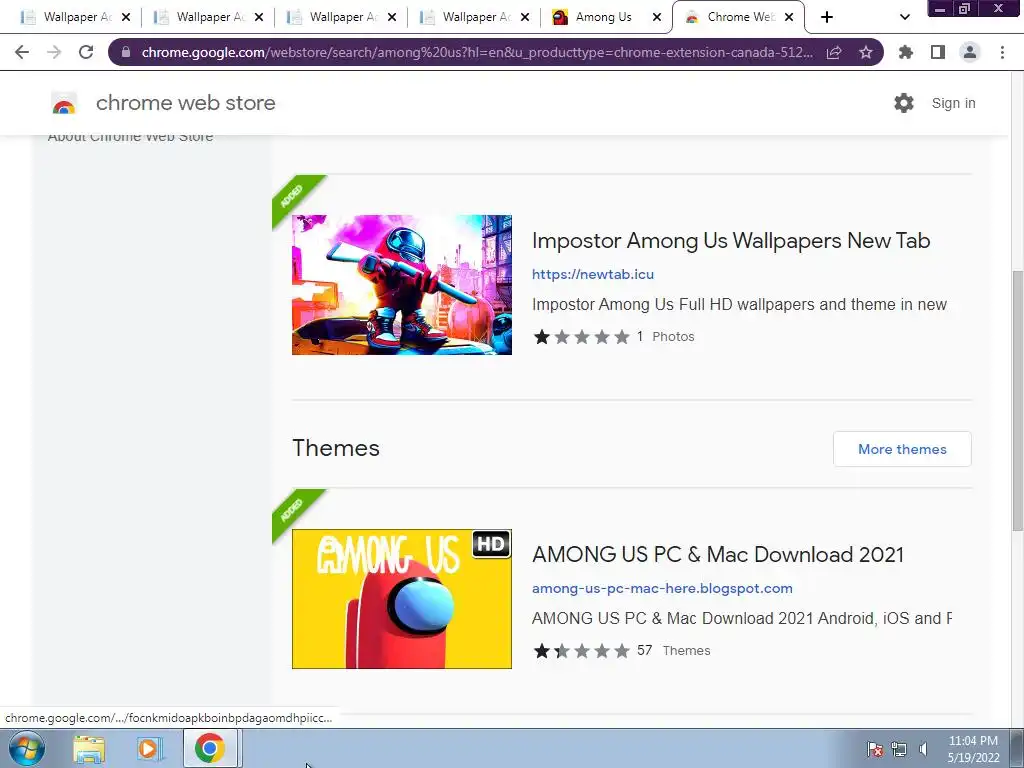Open among-us-pc-mac-here.blogspot.com link

(662, 588)
